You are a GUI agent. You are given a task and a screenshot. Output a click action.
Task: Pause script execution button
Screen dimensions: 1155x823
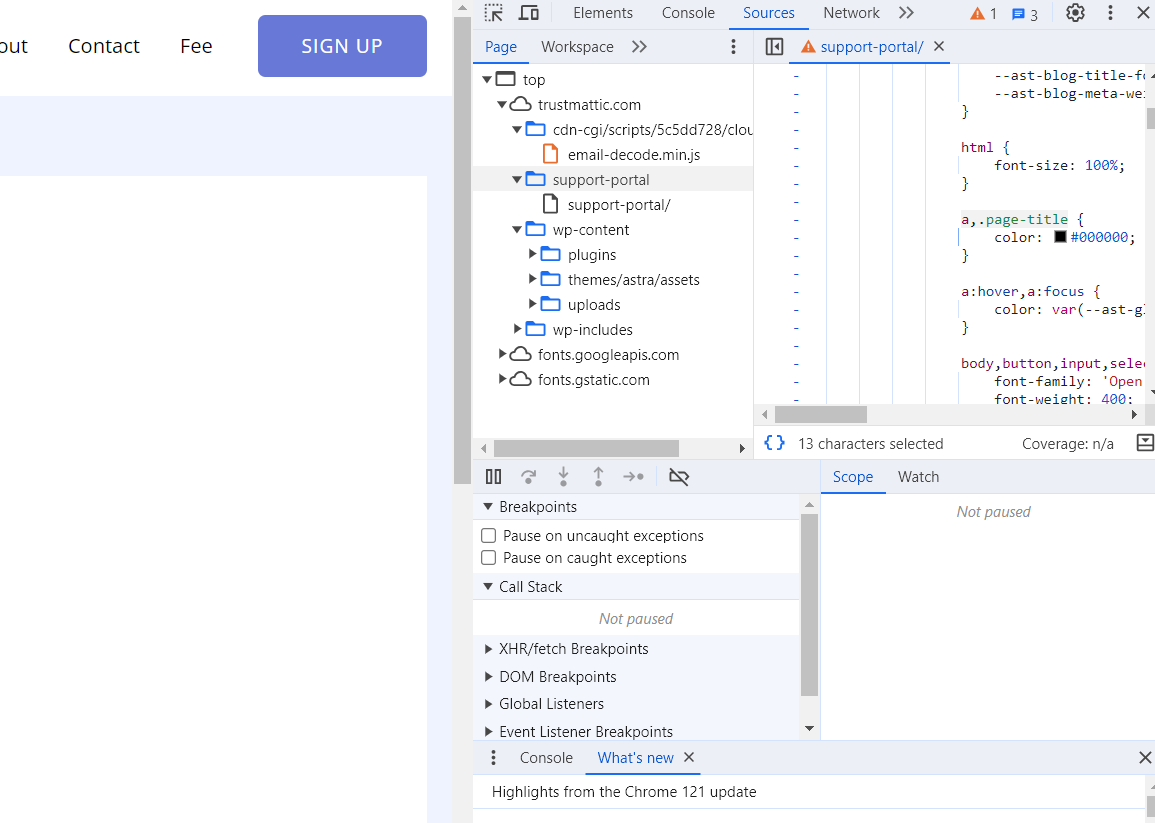click(494, 477)
